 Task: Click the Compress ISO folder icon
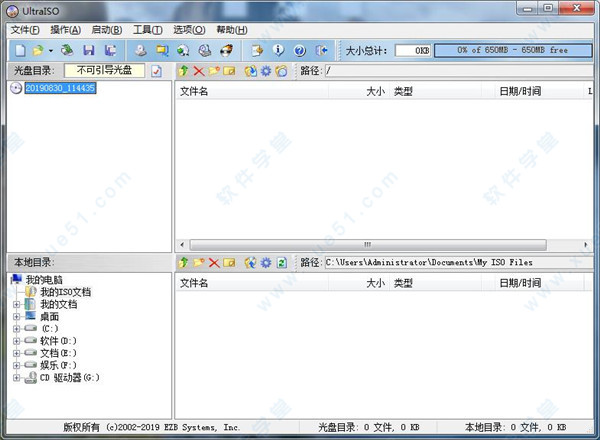point(162,51)
